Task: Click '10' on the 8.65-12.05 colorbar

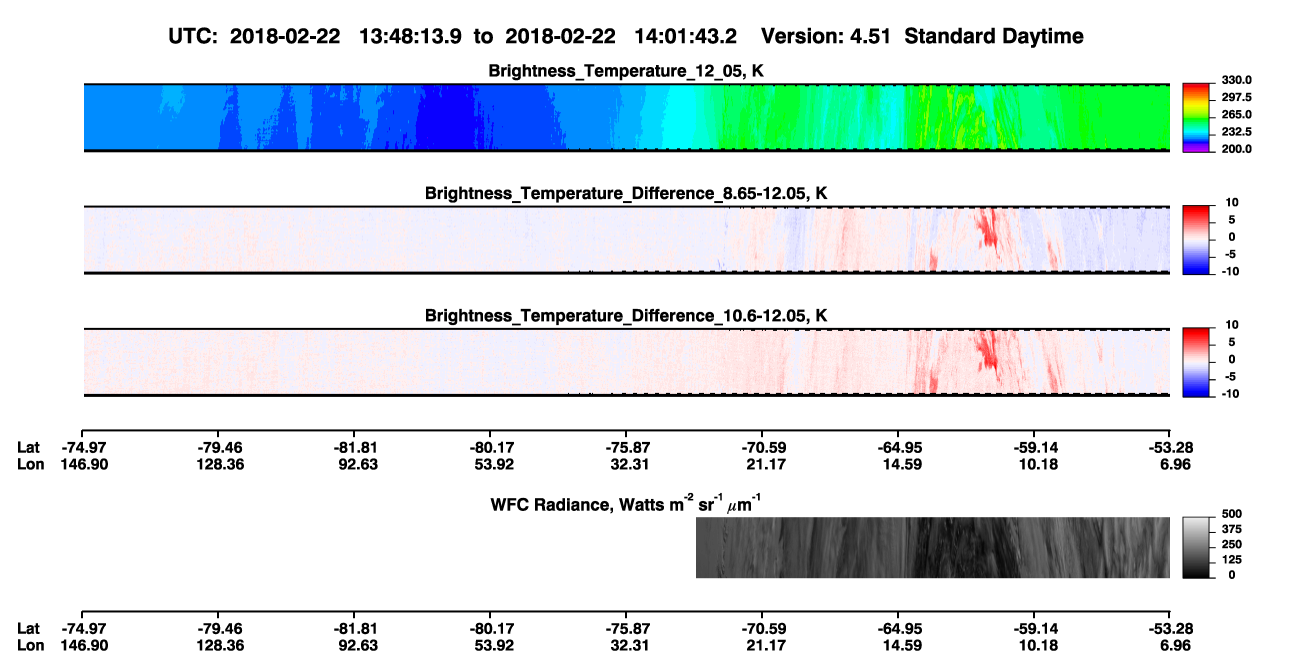Action: pyautogui.click(x=1231, y=202)
